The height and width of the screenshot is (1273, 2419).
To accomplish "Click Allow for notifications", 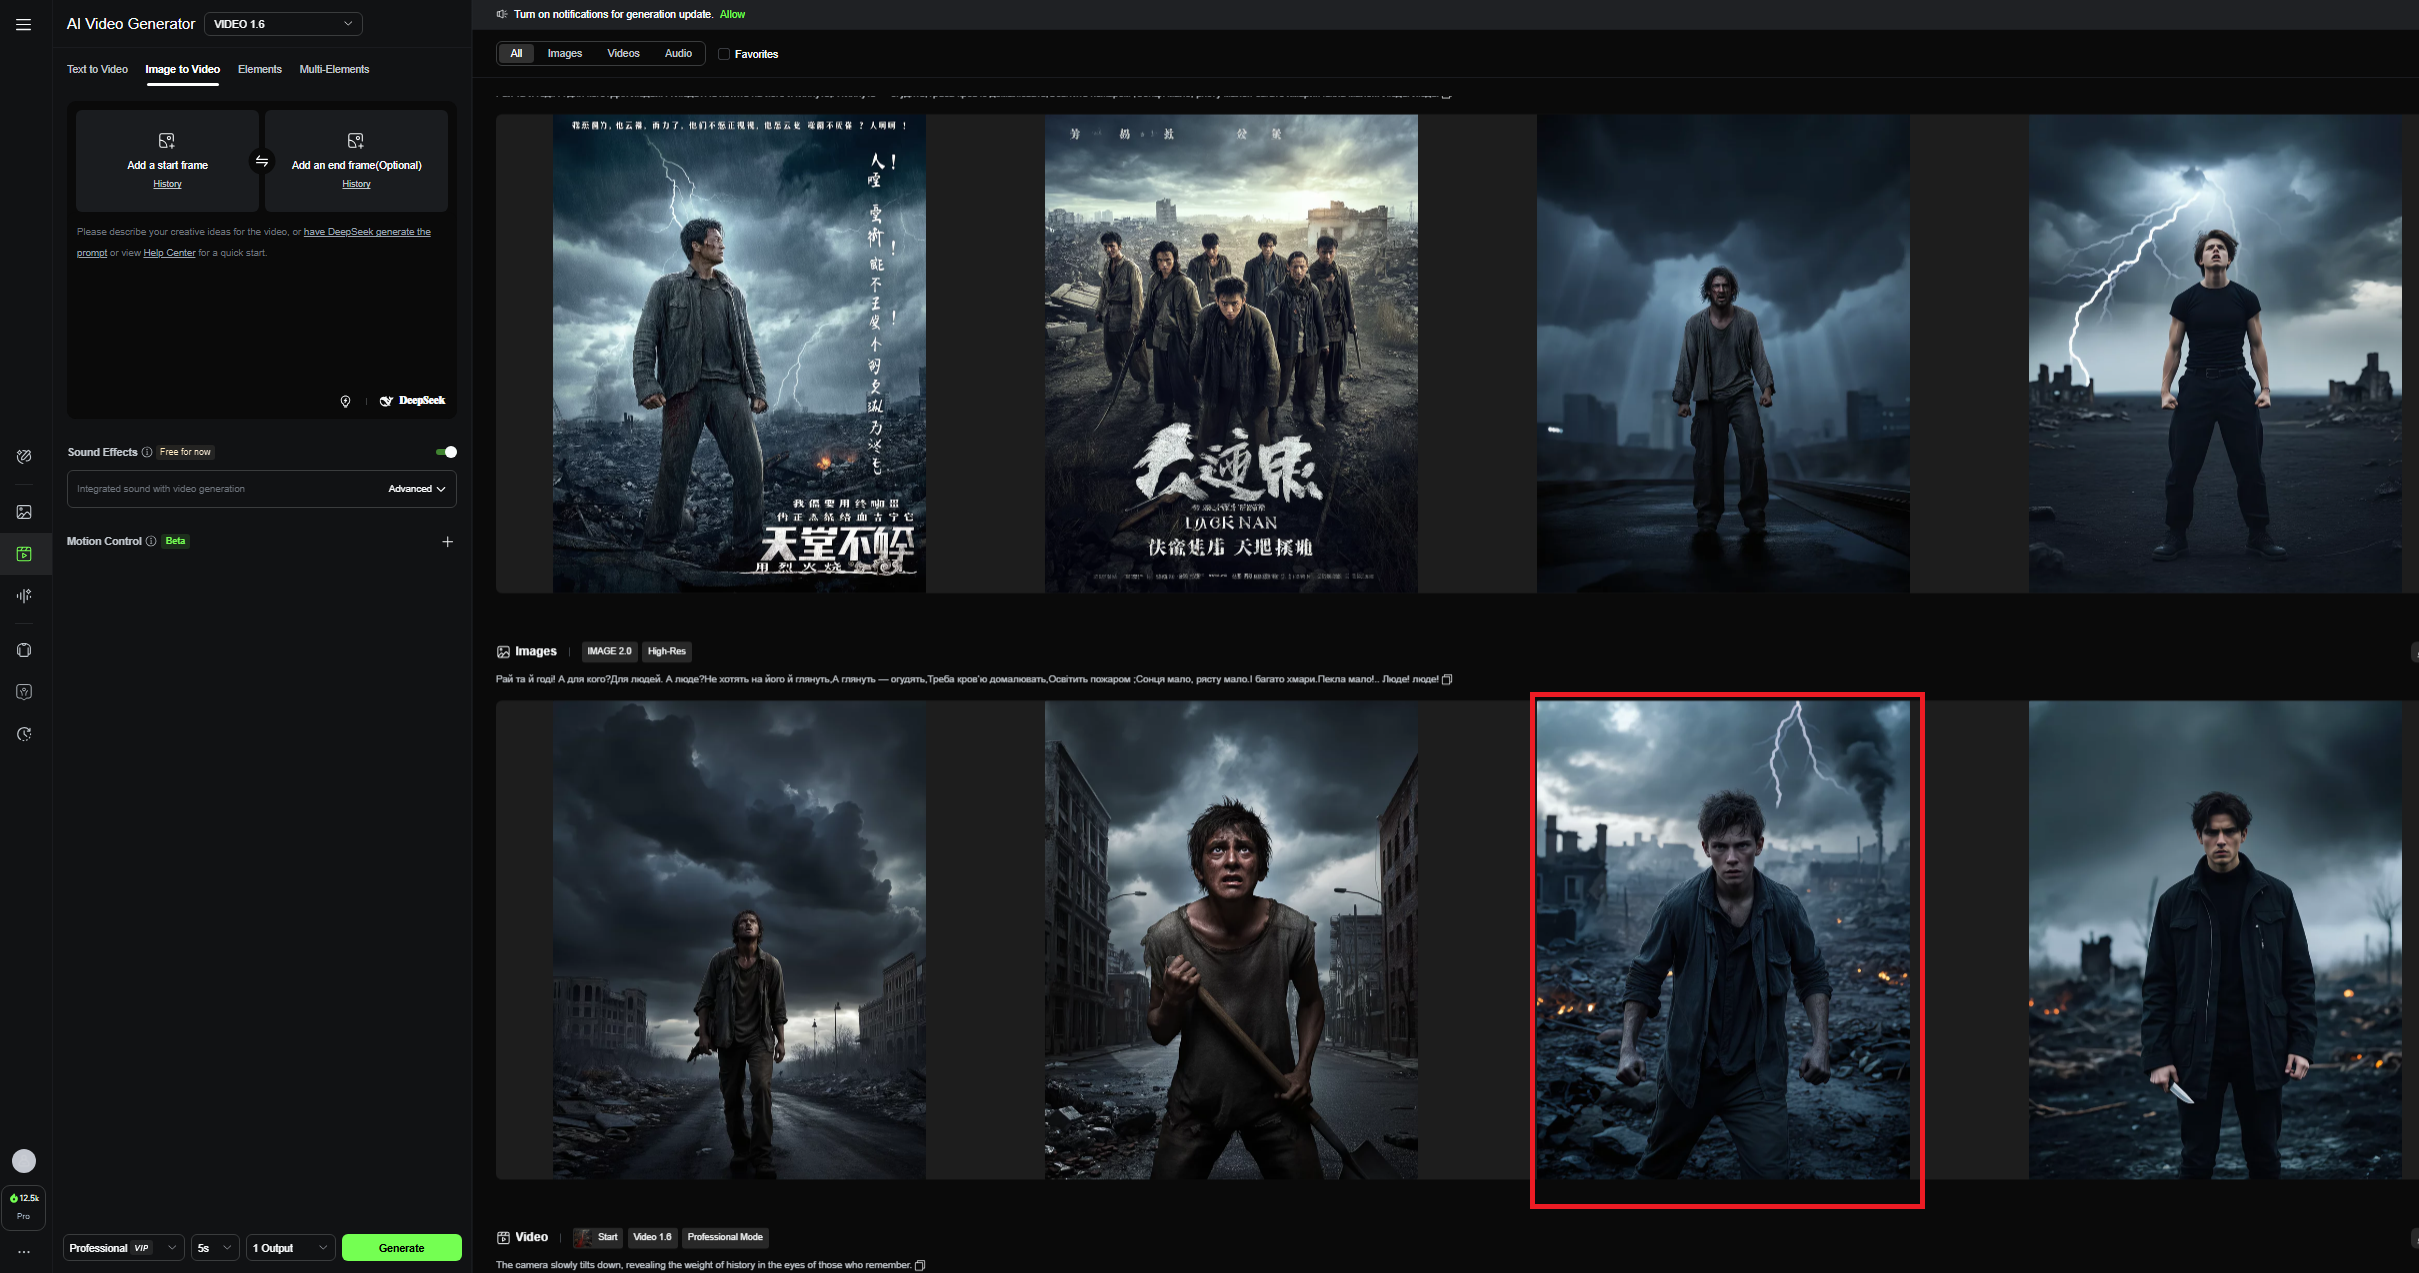I will [x=732, y=14].
